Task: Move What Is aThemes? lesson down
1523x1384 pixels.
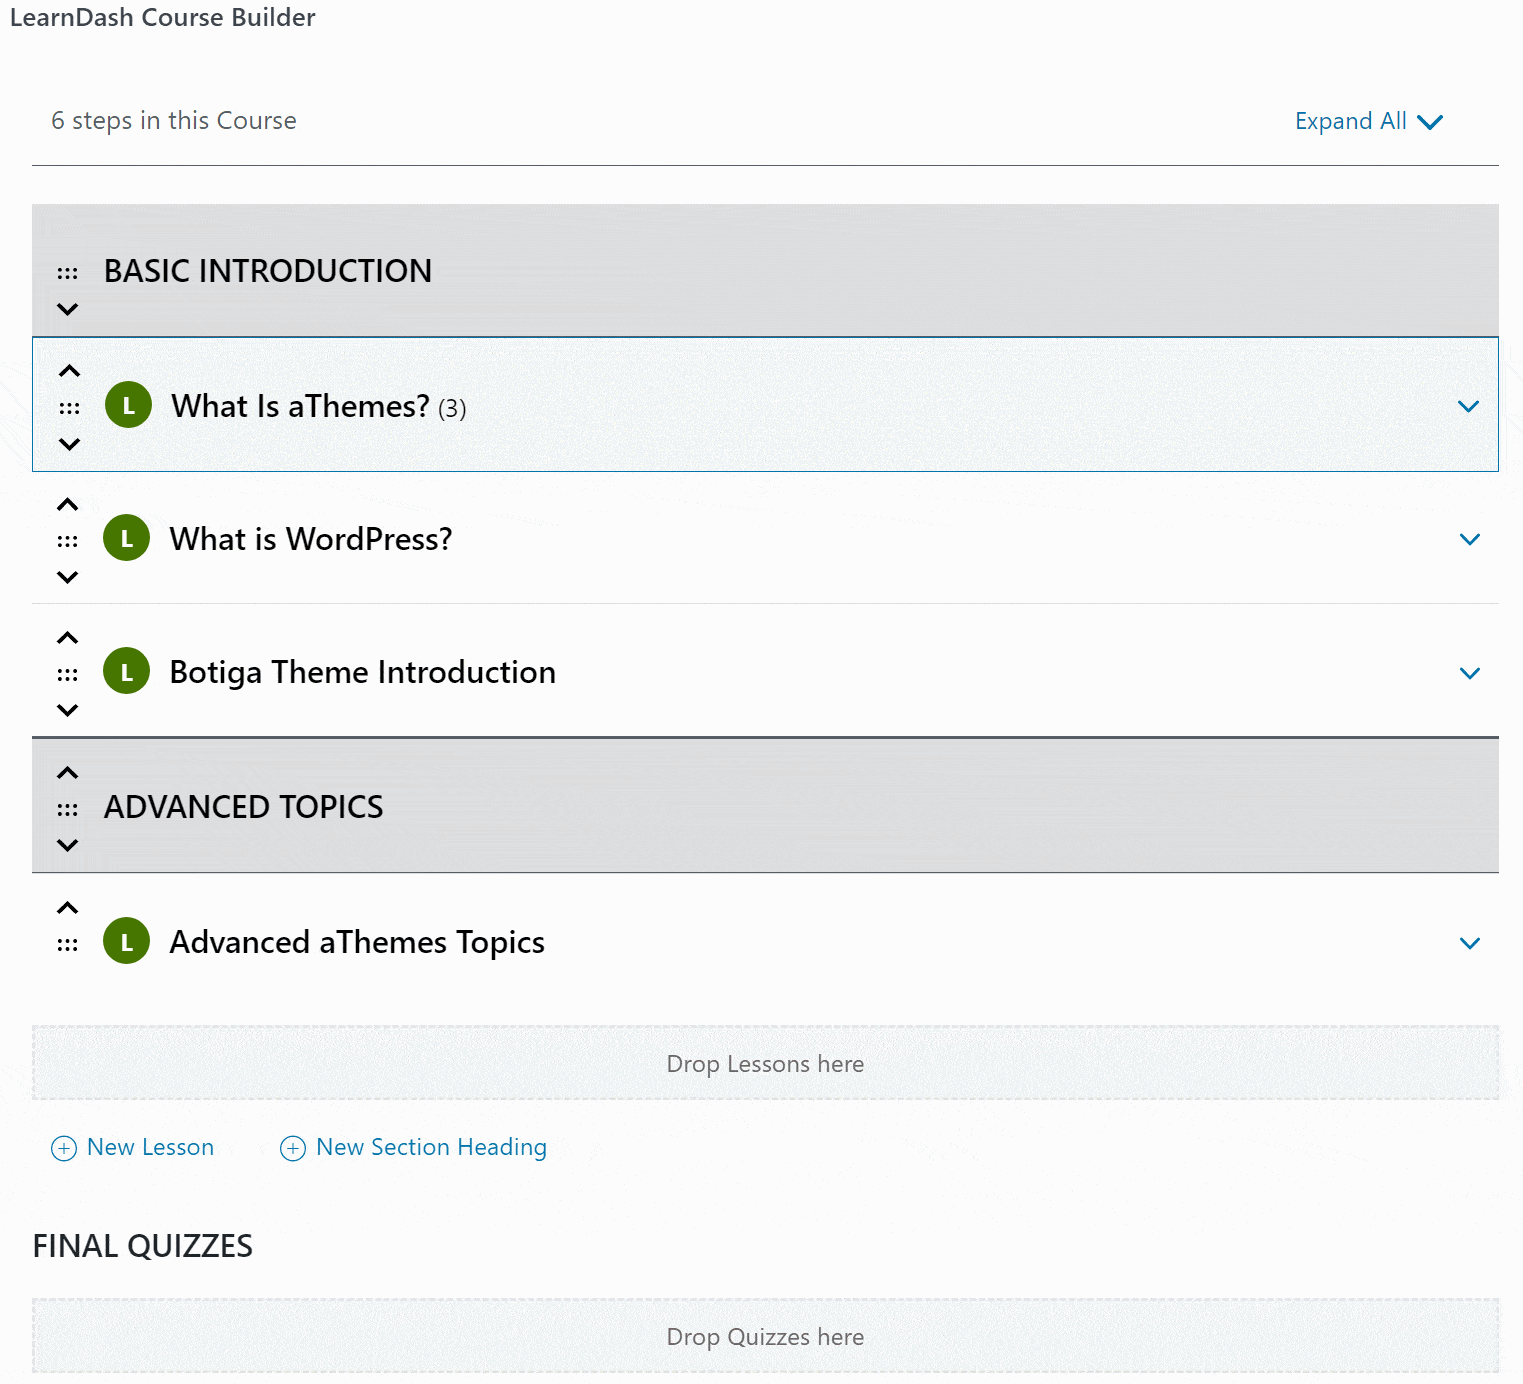Action: [x=69, y=444]
